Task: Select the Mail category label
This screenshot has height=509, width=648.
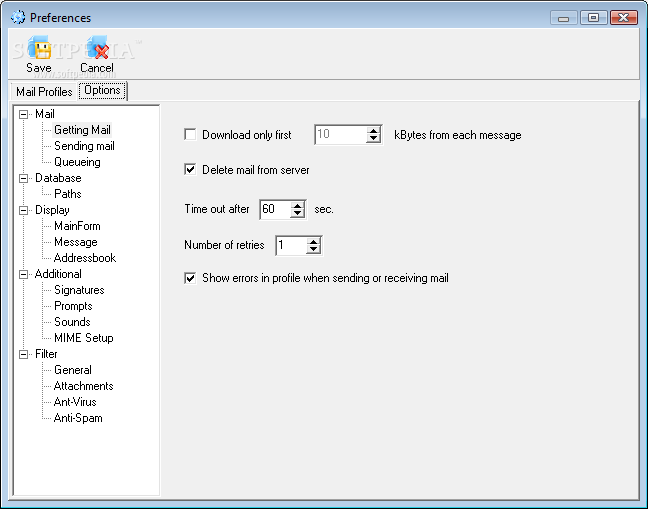Action: tap(45, 114)
